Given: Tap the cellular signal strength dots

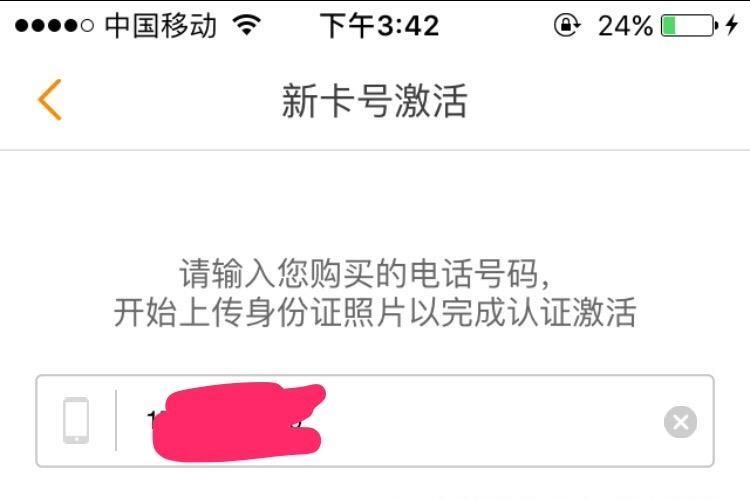Looking at the screenshot, I should click(54, 25).
